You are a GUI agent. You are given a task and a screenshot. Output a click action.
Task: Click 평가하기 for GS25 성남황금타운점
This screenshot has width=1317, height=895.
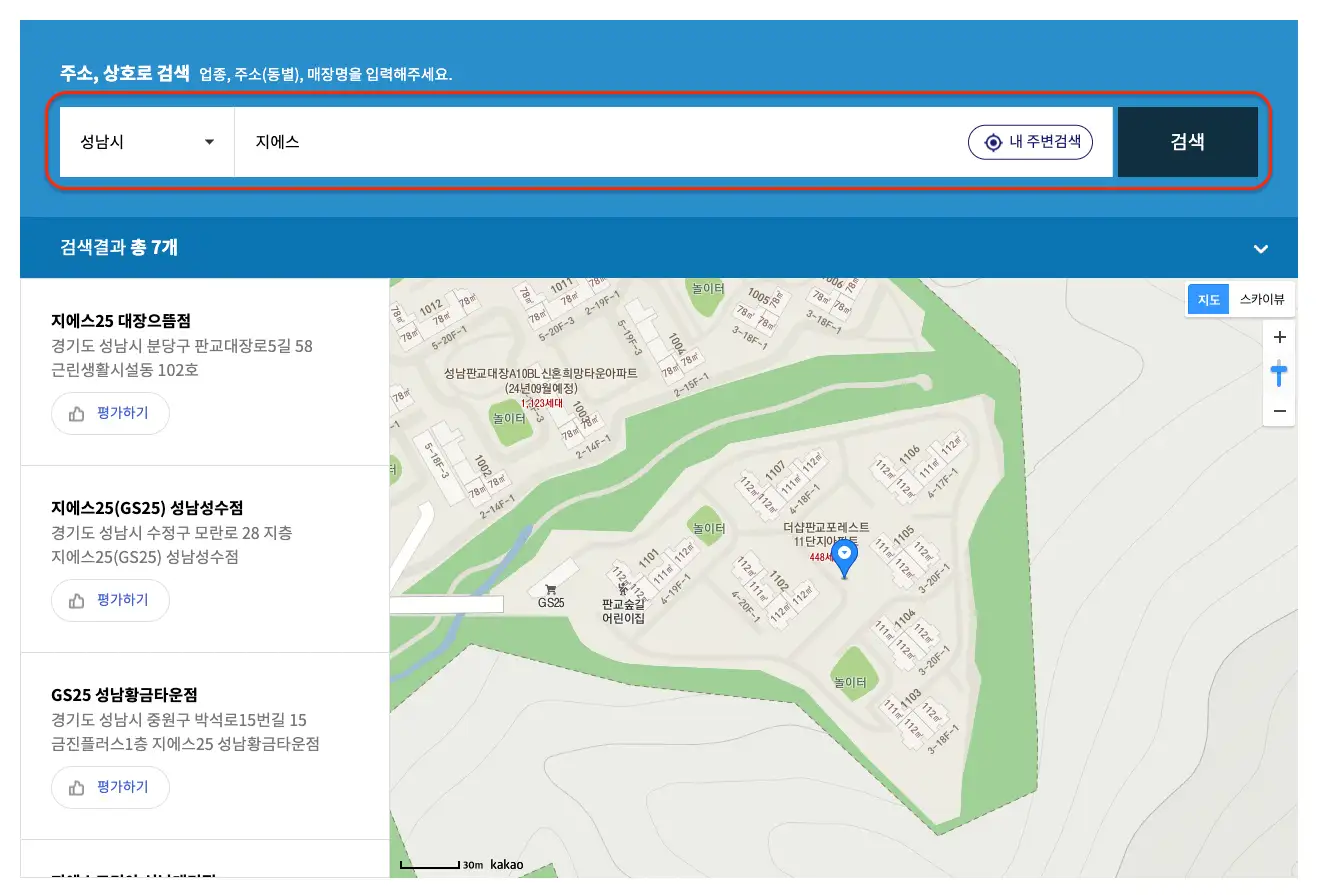[x=110, y=787]
